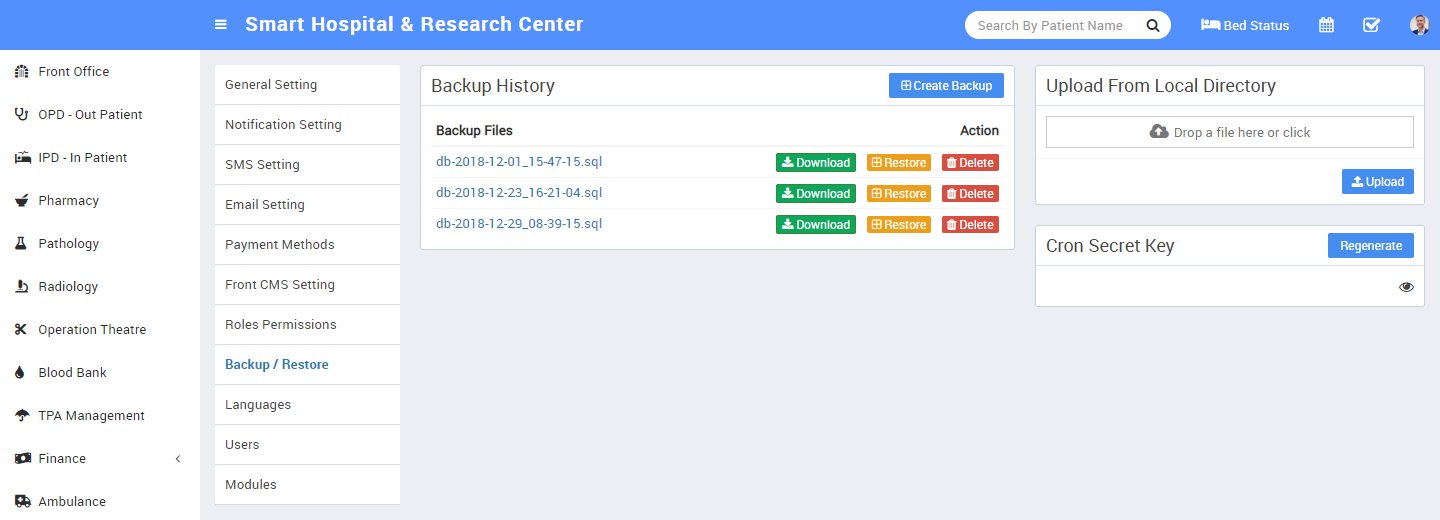The height and width of the screenshot is (520, 1440).
Task: Open the calendar icon in header
Action: (x=1326, y=25)
